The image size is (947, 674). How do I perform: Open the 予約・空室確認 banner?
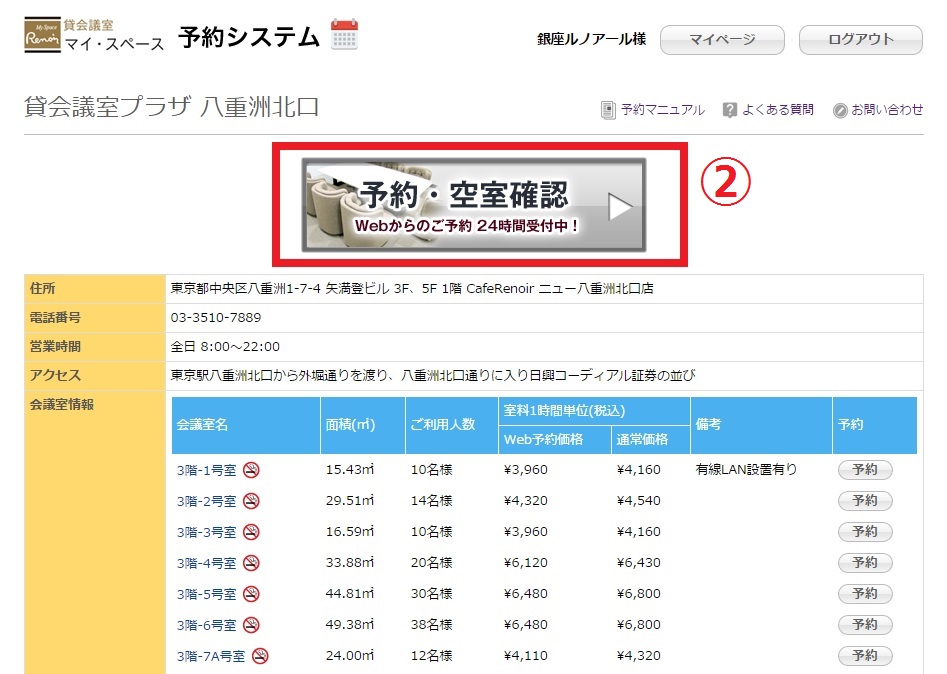pyautogui.click(x=474, y=205)
